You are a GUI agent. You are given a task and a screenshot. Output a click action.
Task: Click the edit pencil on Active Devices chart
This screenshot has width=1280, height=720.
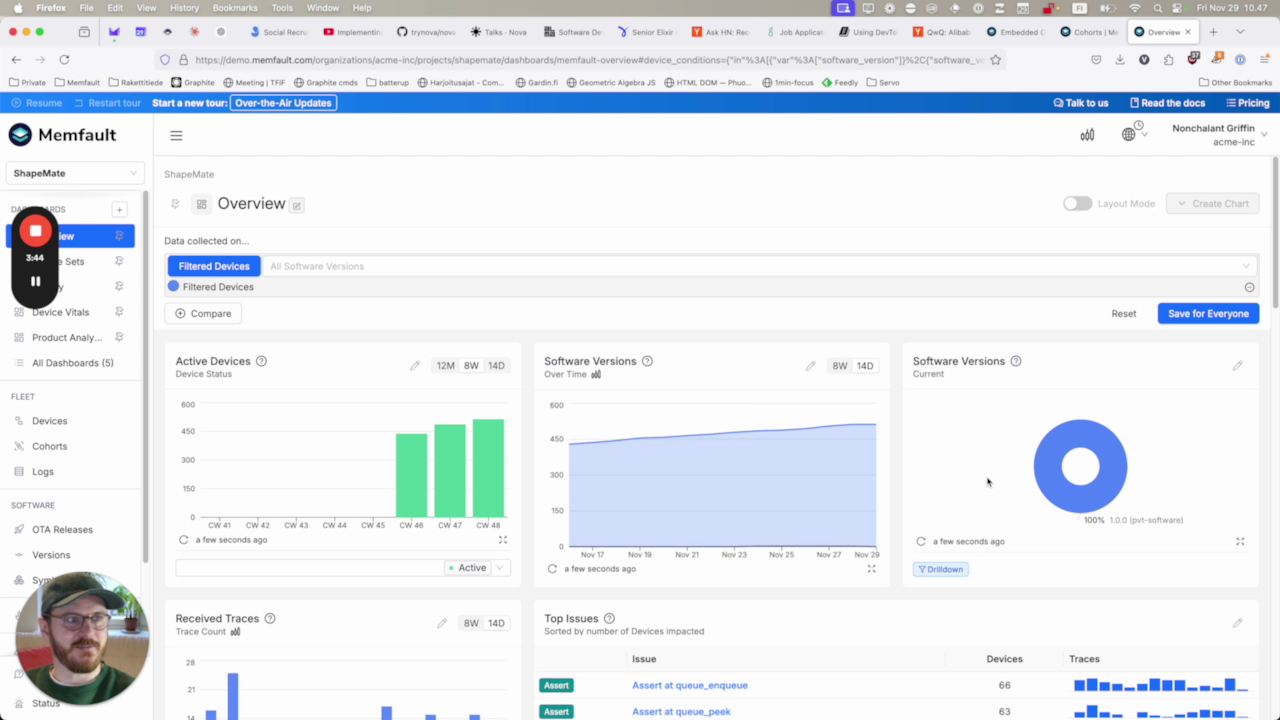pyautogui.click(x=415, y=366)
